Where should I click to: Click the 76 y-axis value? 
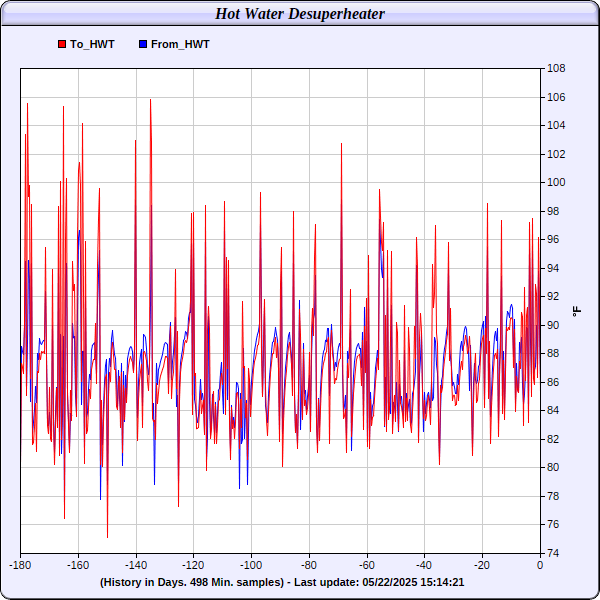(554, 525)
